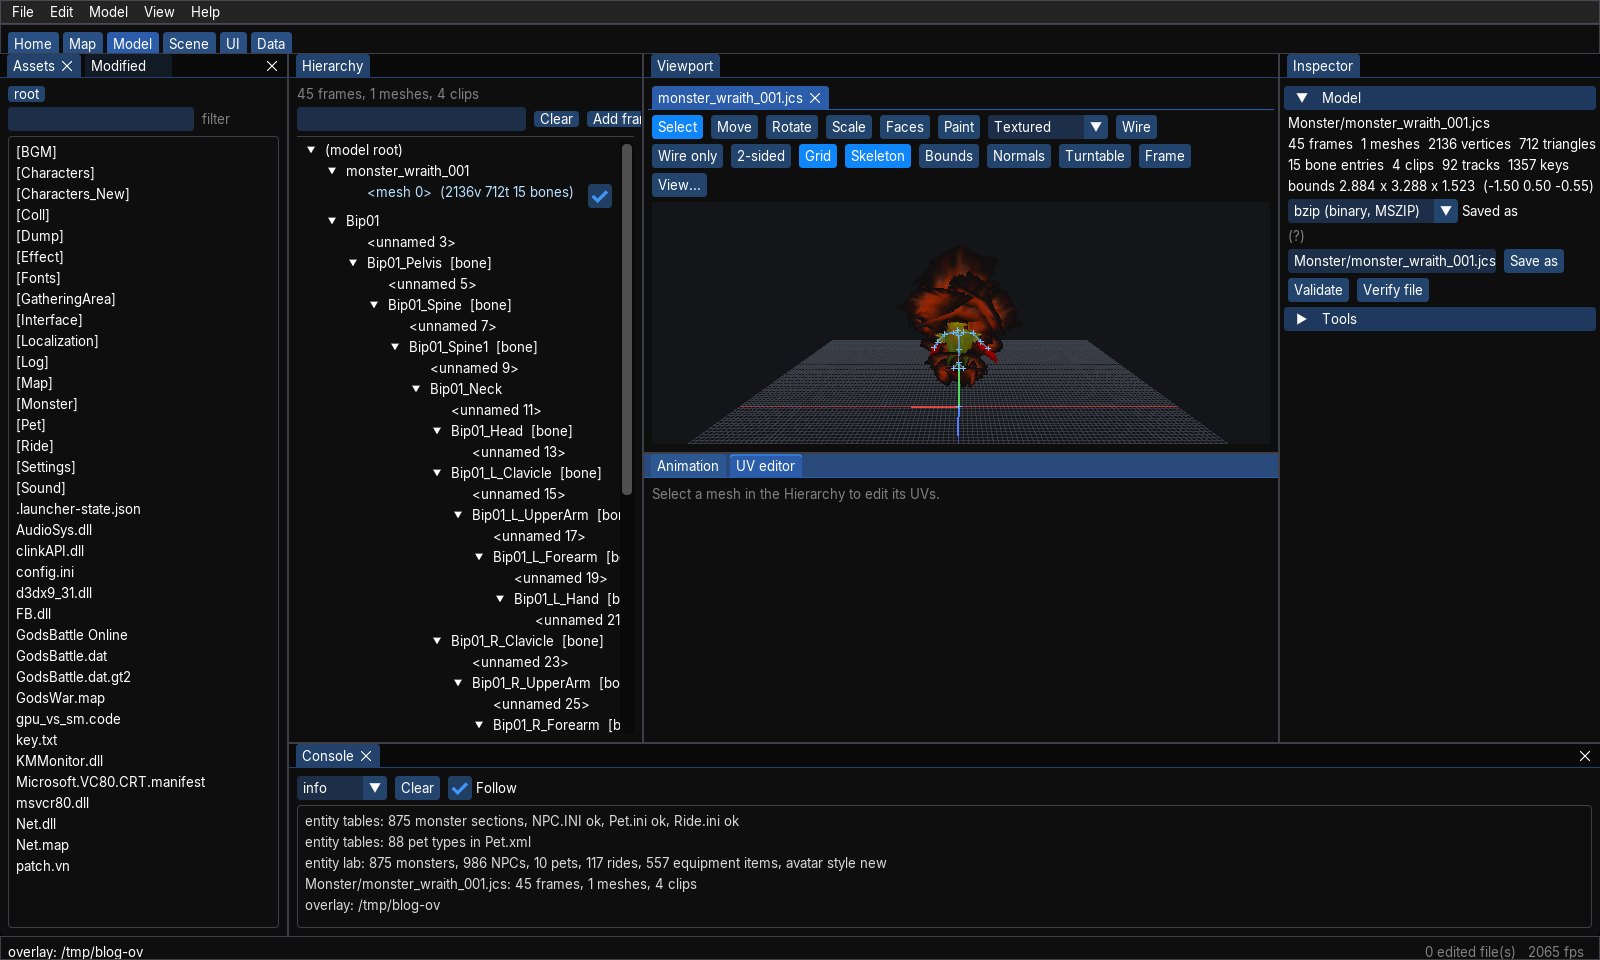Click the root breadcrumb button
Viewport: 1600px width, 960px height.
27,94
